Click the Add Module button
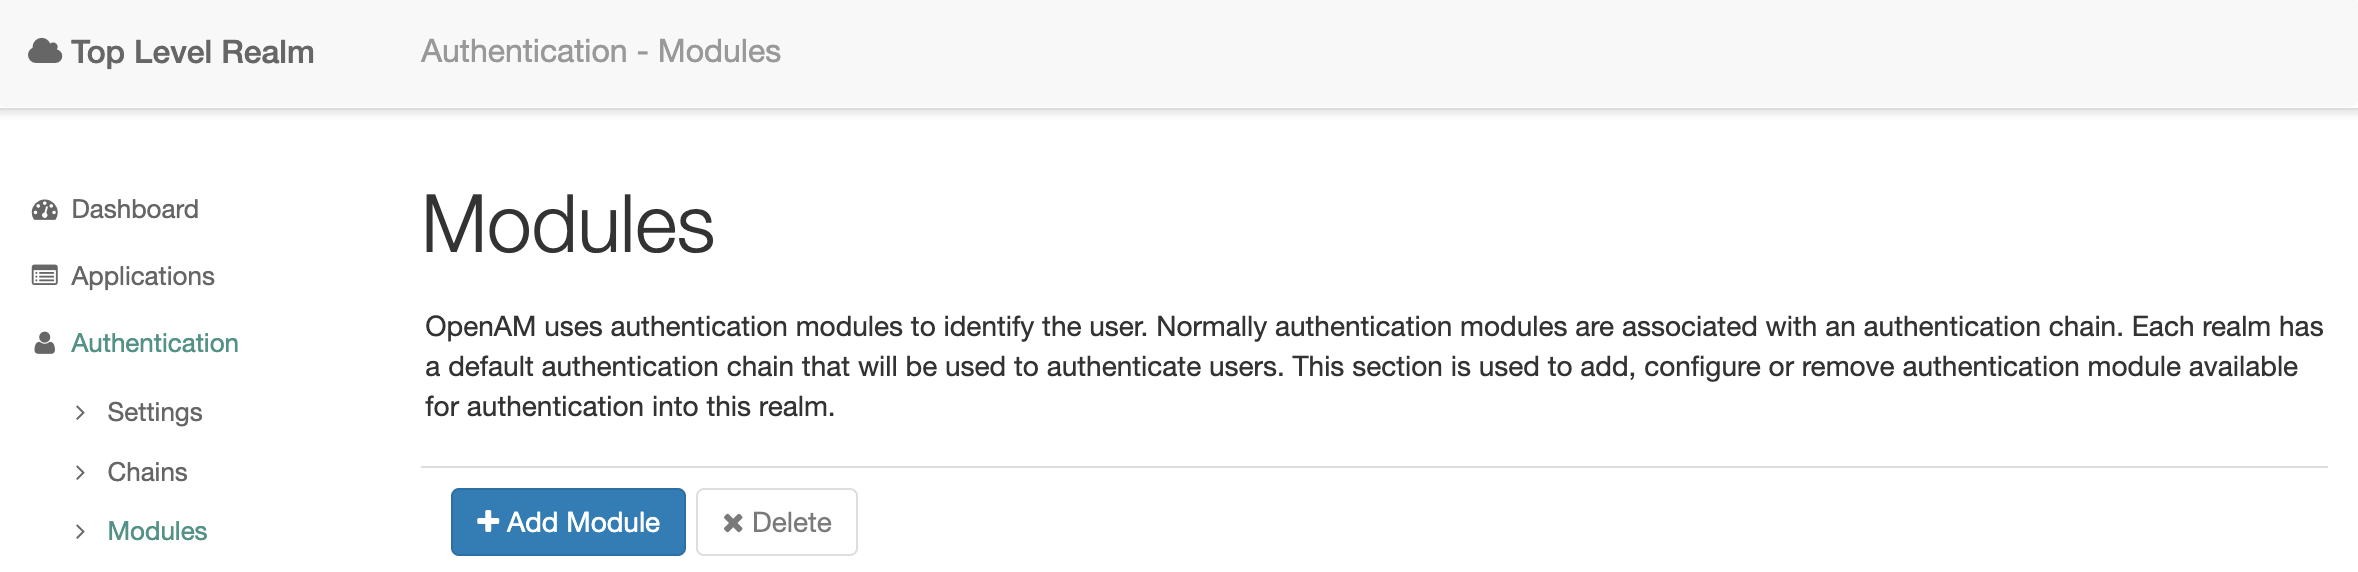2358x572 pixels. pos(568,522)
